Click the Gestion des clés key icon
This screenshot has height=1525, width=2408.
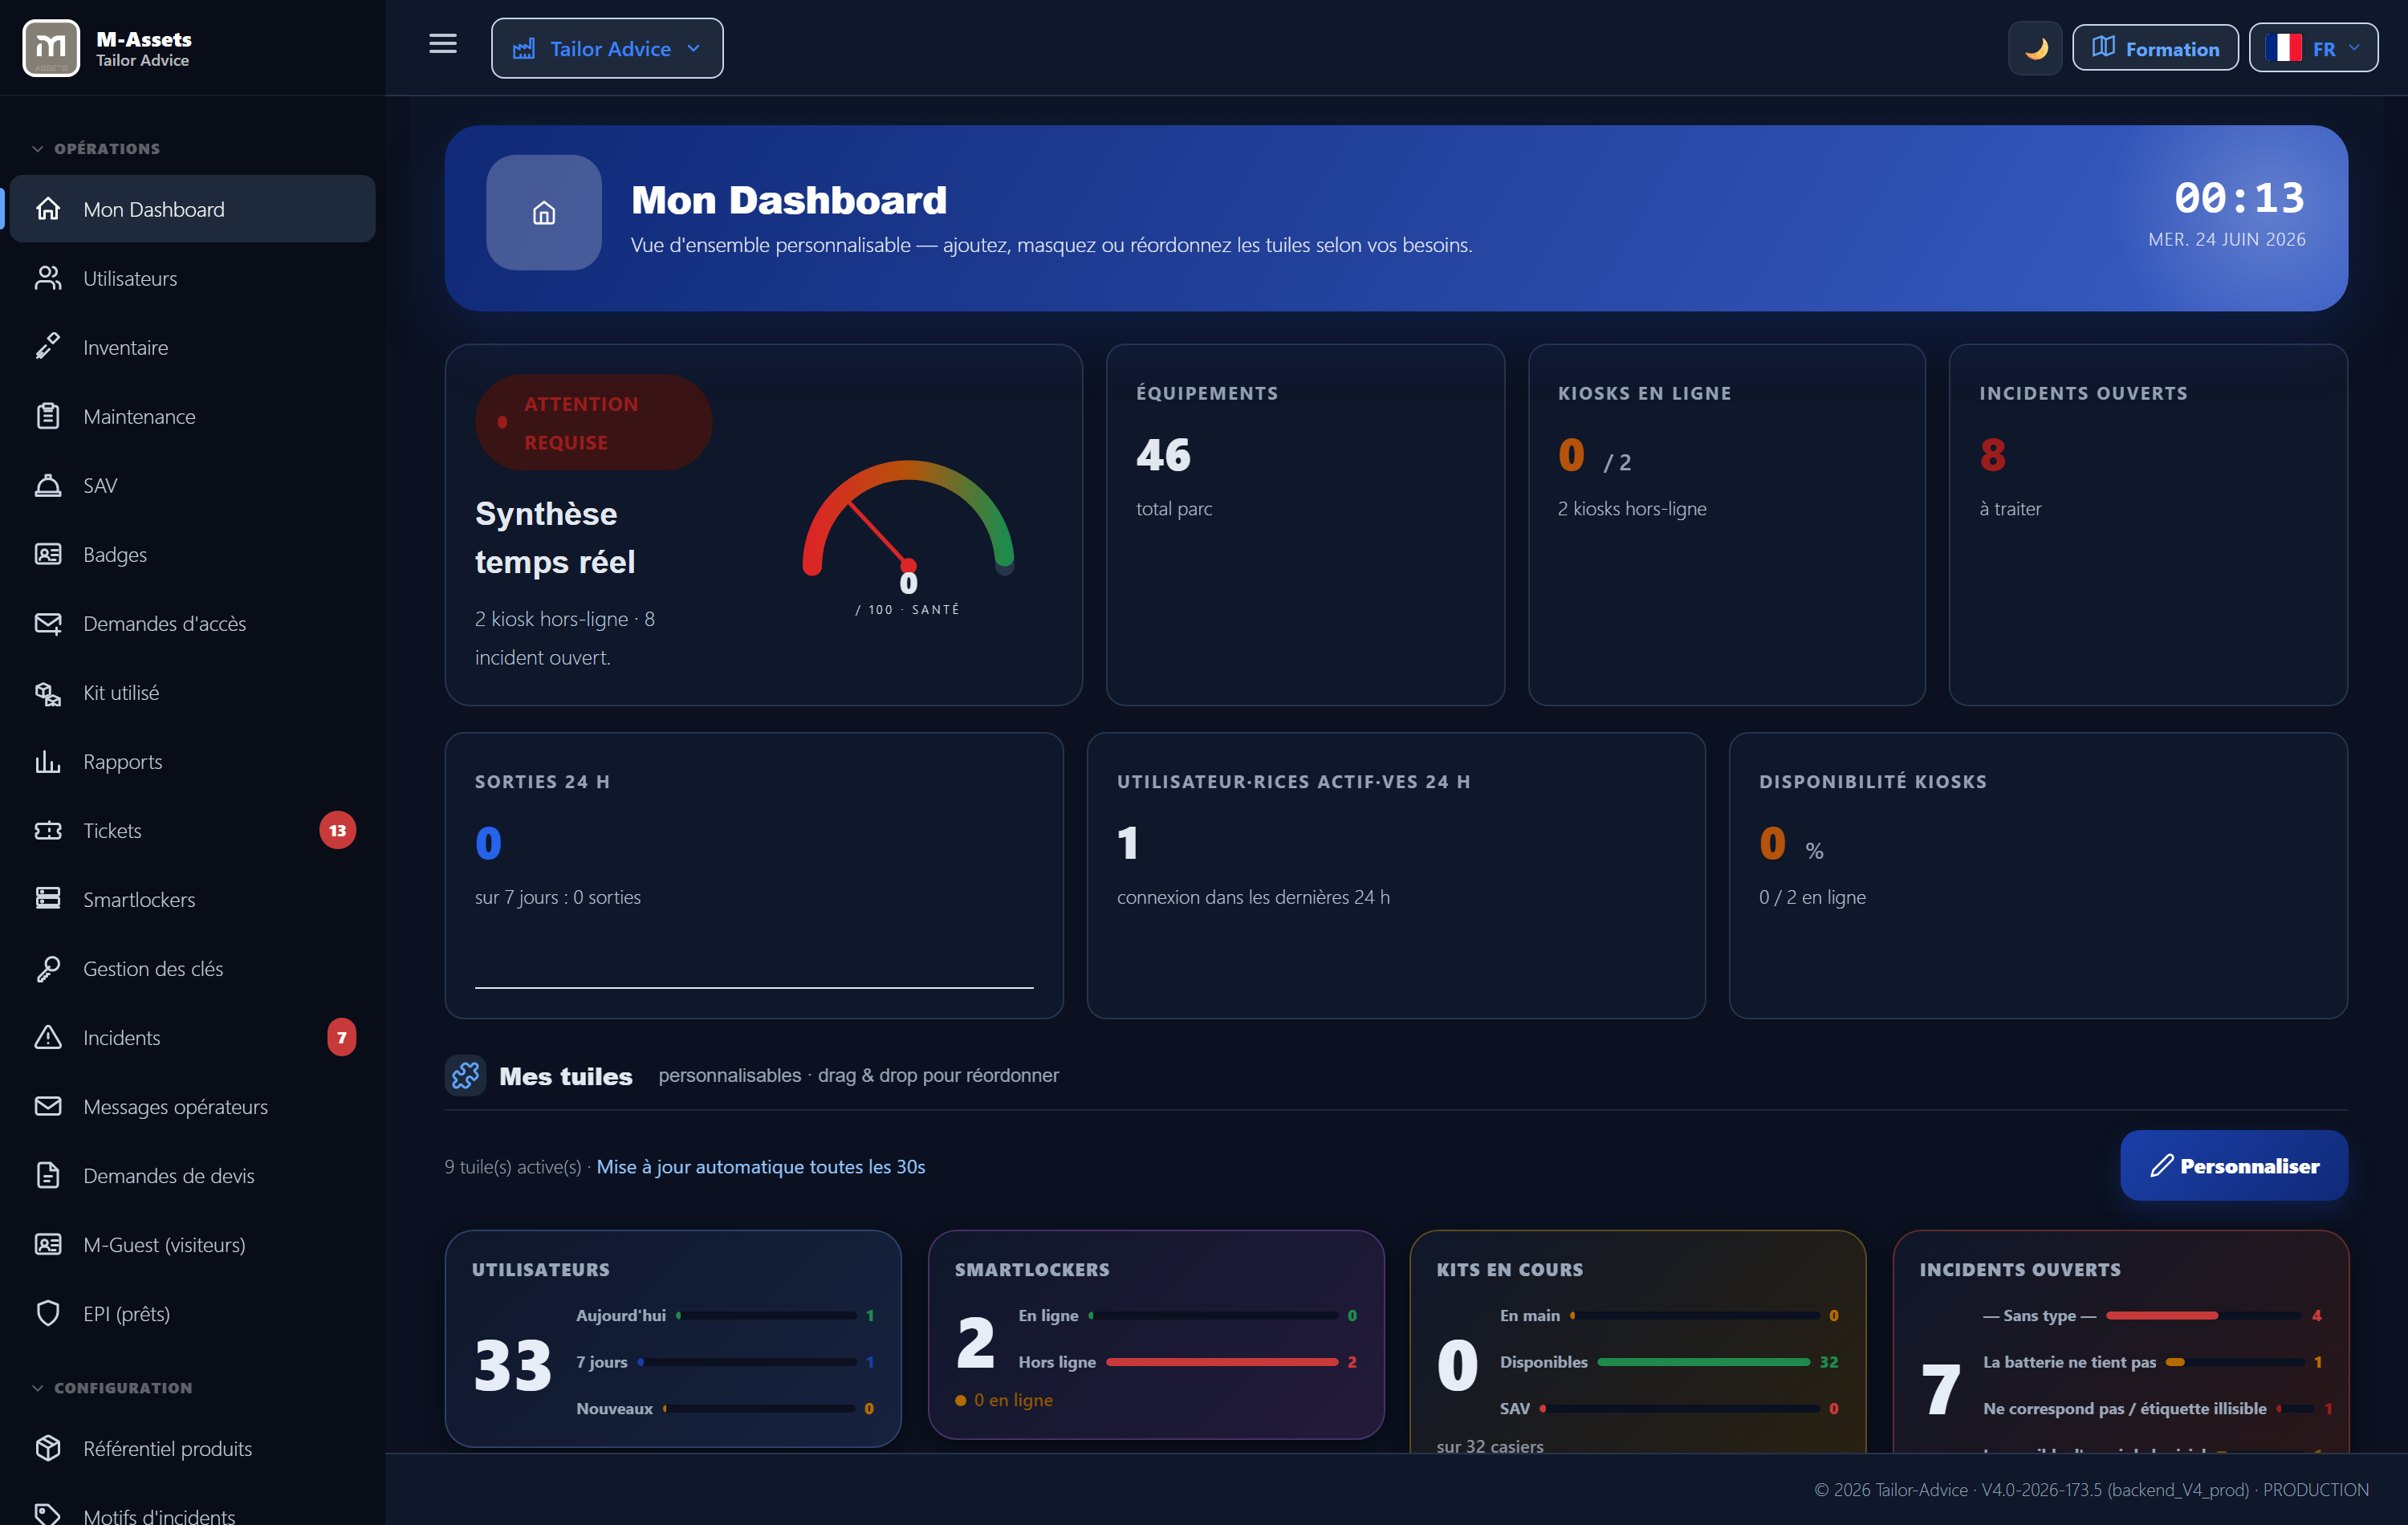pos(48,968)
